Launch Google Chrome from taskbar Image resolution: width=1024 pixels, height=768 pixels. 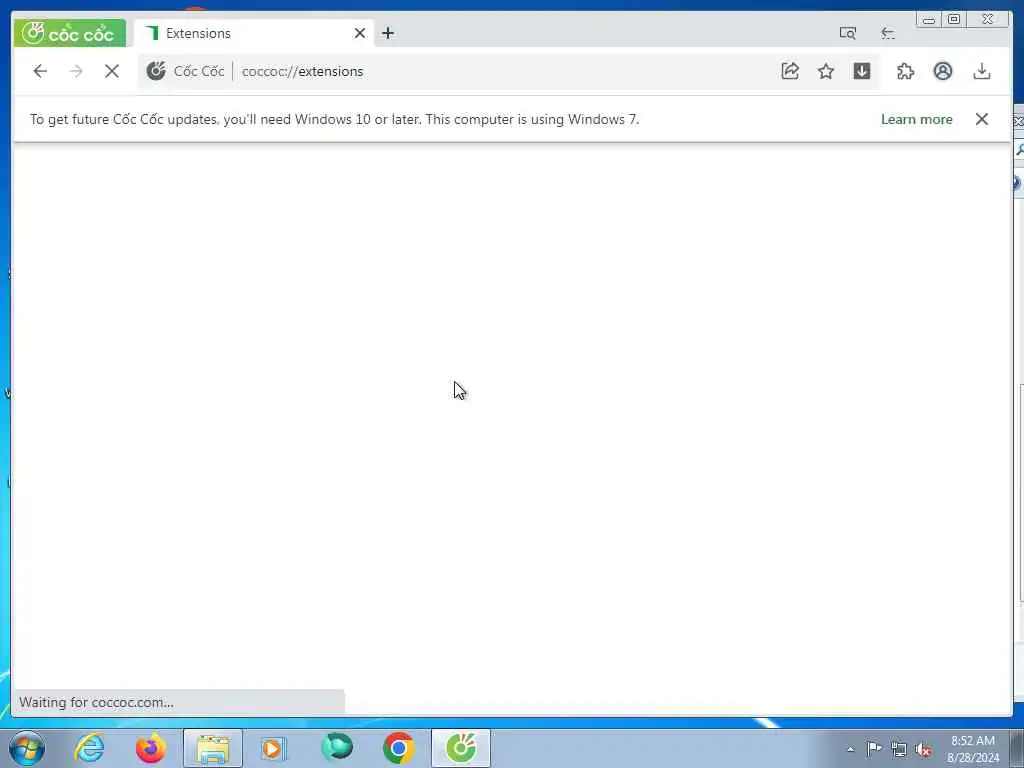pos(398,748)
